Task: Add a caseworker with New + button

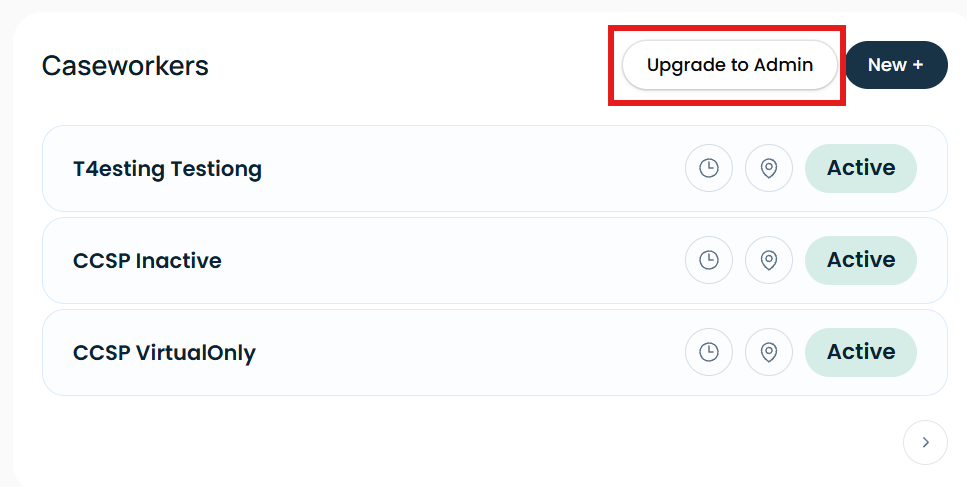Action: click(x=896, y=65)
